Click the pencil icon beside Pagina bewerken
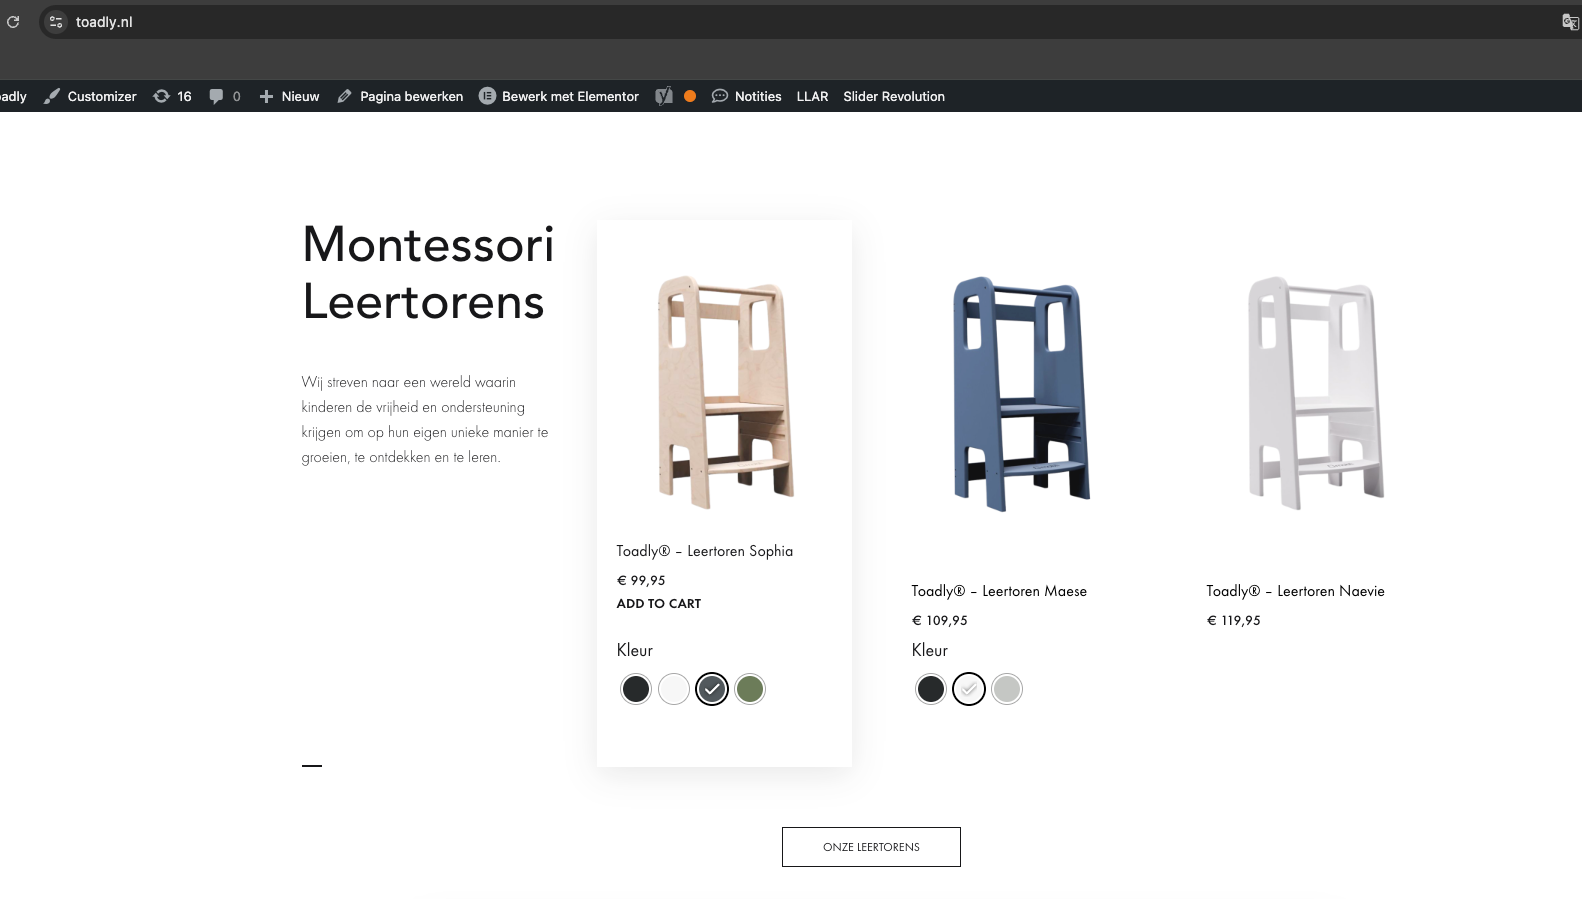1582x899 pixels. coord(344,96)
